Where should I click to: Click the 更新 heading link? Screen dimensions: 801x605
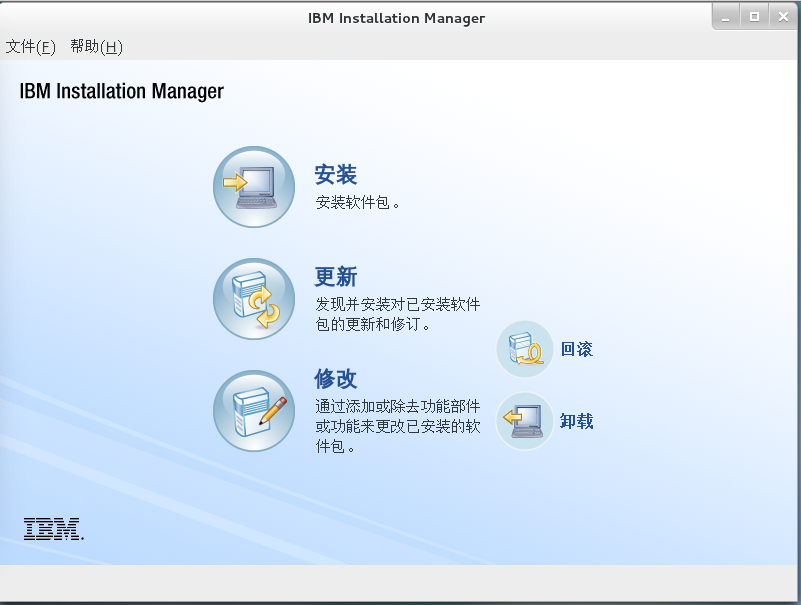pos(336,277)
